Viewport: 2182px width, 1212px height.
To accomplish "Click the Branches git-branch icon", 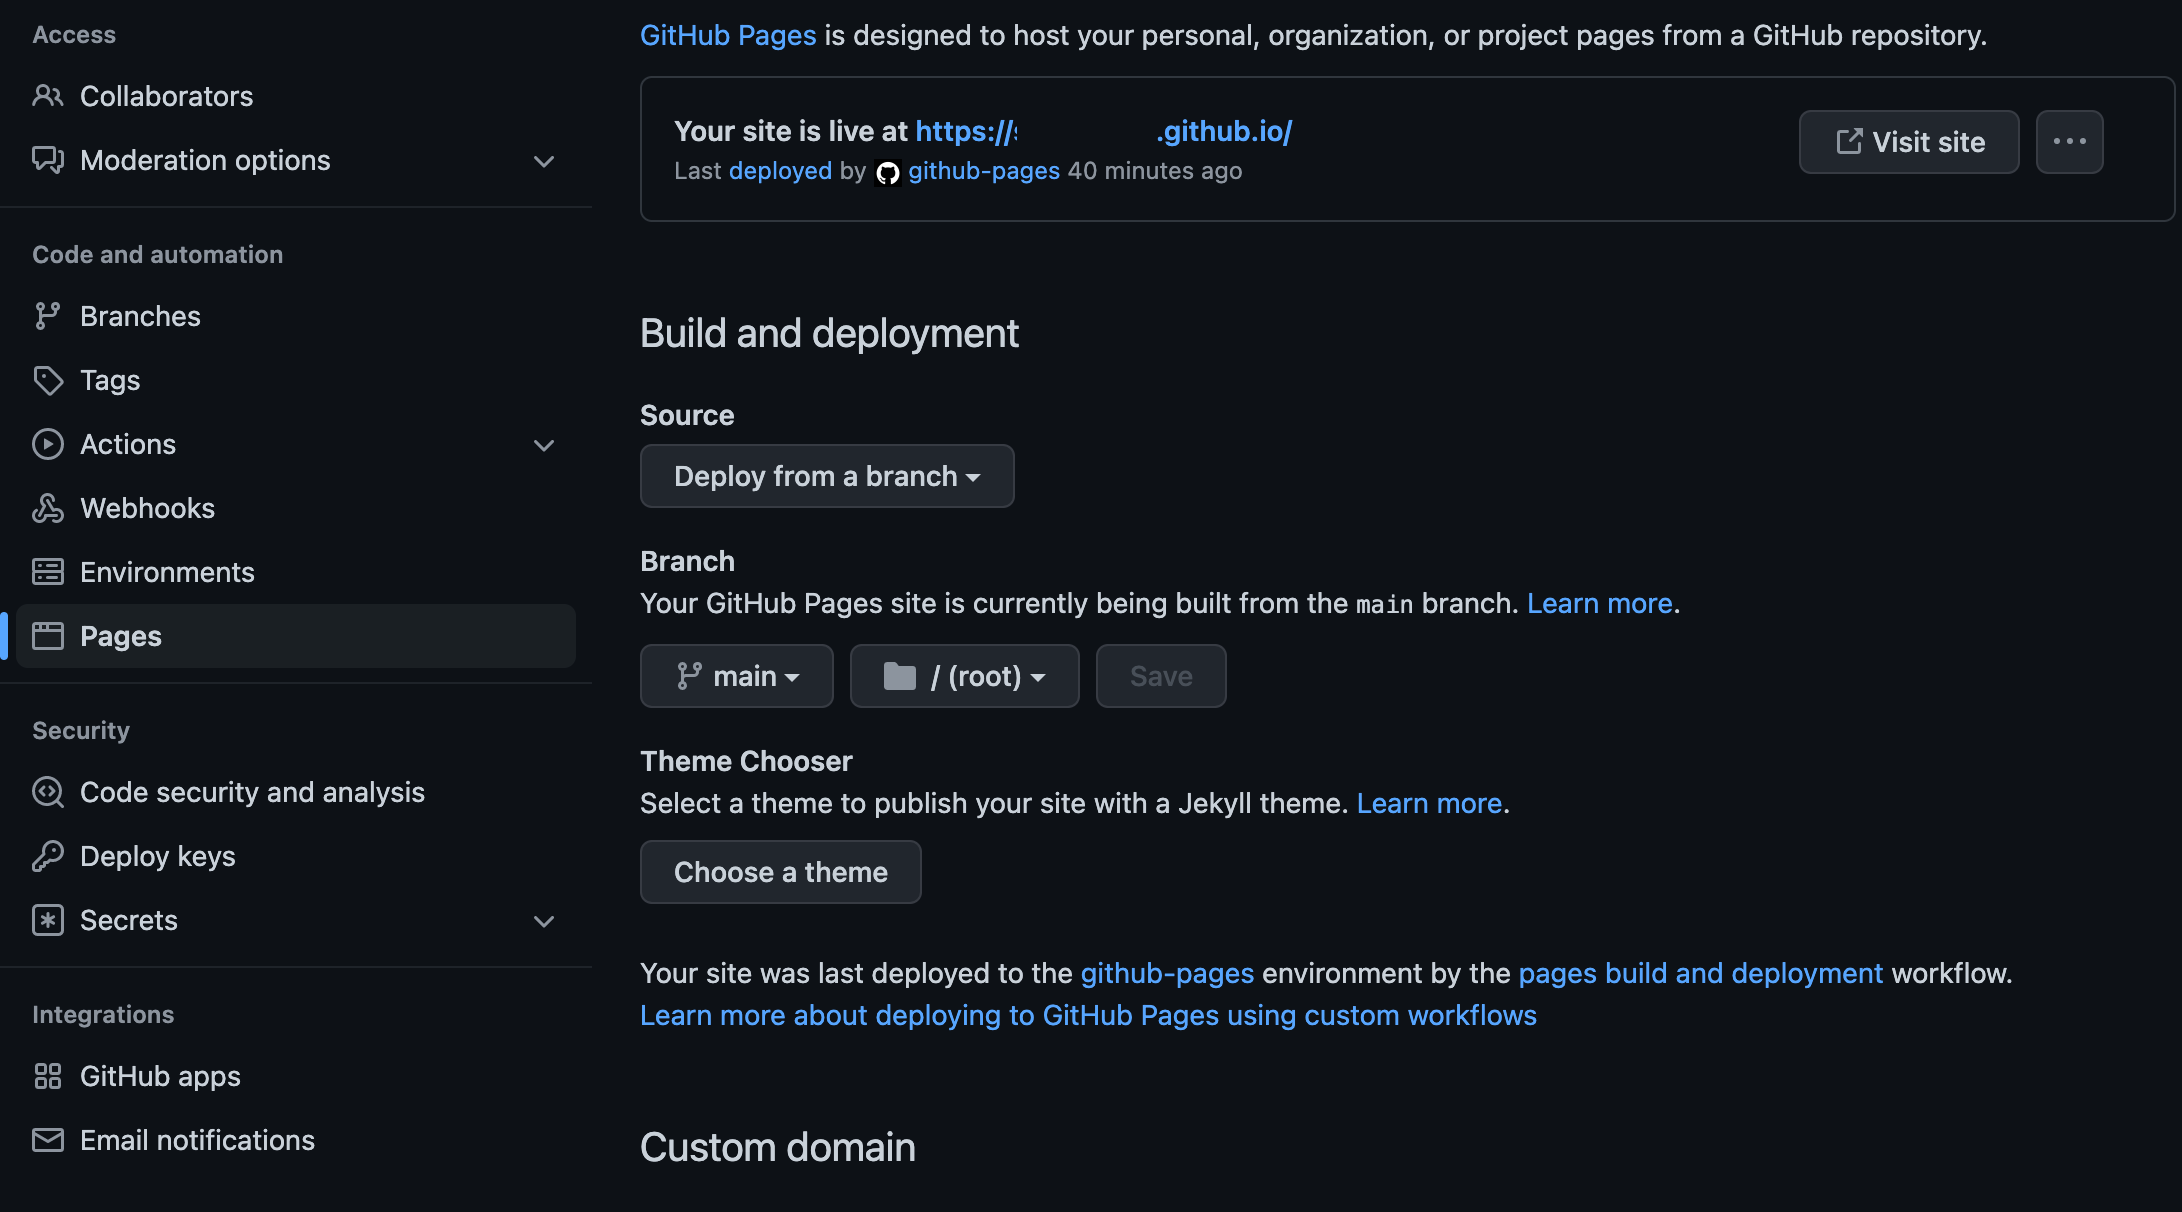I will click(x=47, y=316).
